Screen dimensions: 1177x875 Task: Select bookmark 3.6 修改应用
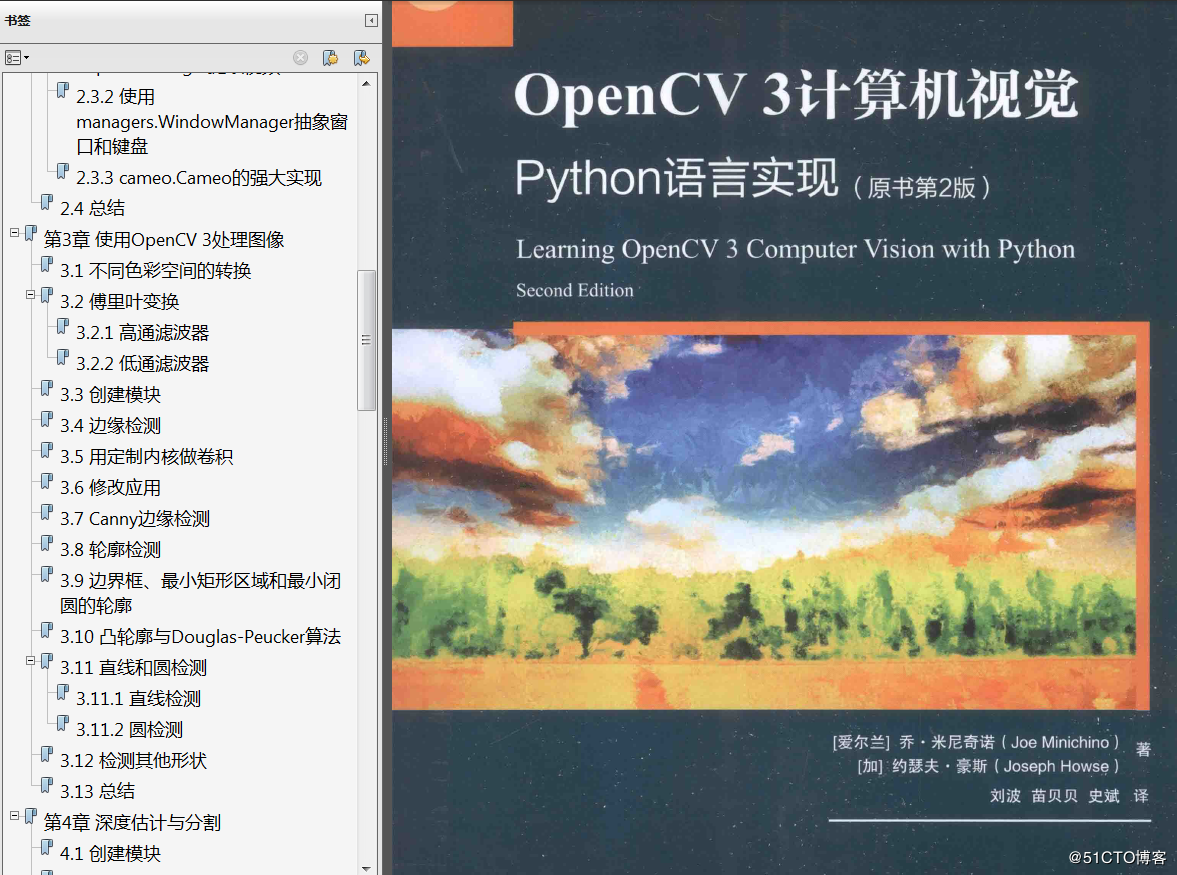(x=110, y=488)
